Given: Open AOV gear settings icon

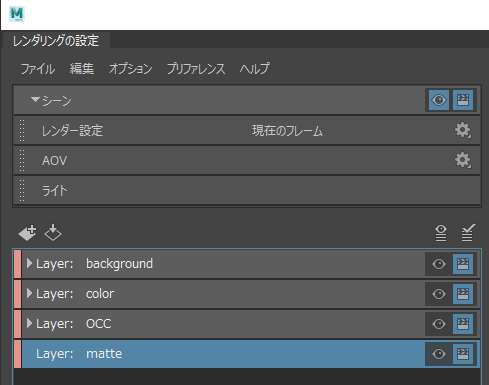Looking at the screenshot, I should pos(463,160).
